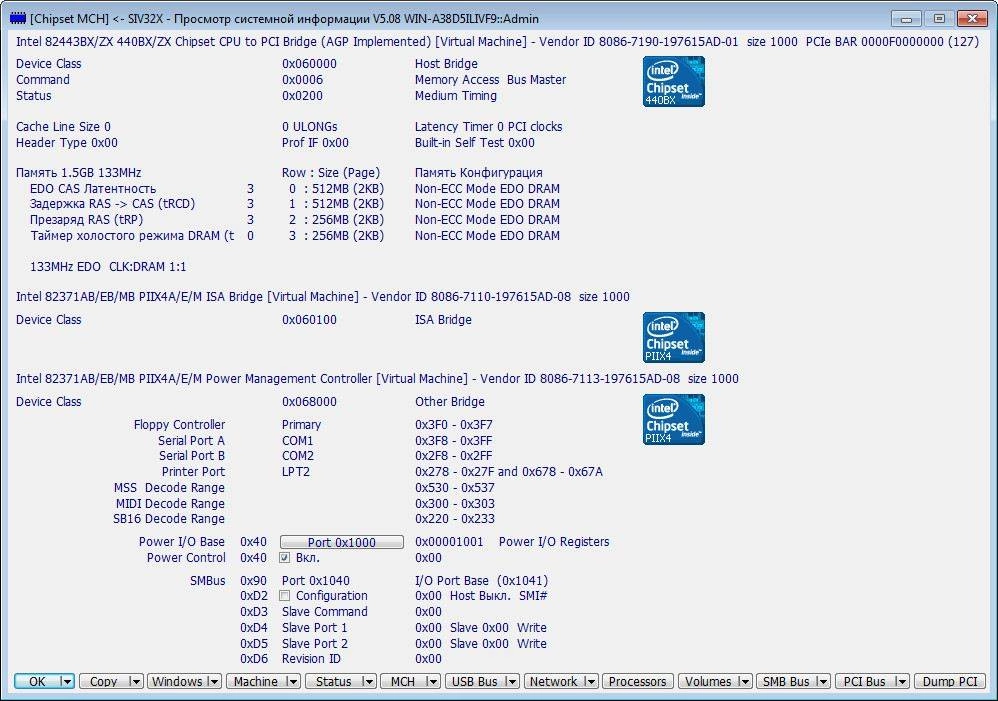This screenshot has width=998, height=701.
Task: Click the 'Latency Timer 0 PCI clocks' text
Action: click(x=488, y=127)
